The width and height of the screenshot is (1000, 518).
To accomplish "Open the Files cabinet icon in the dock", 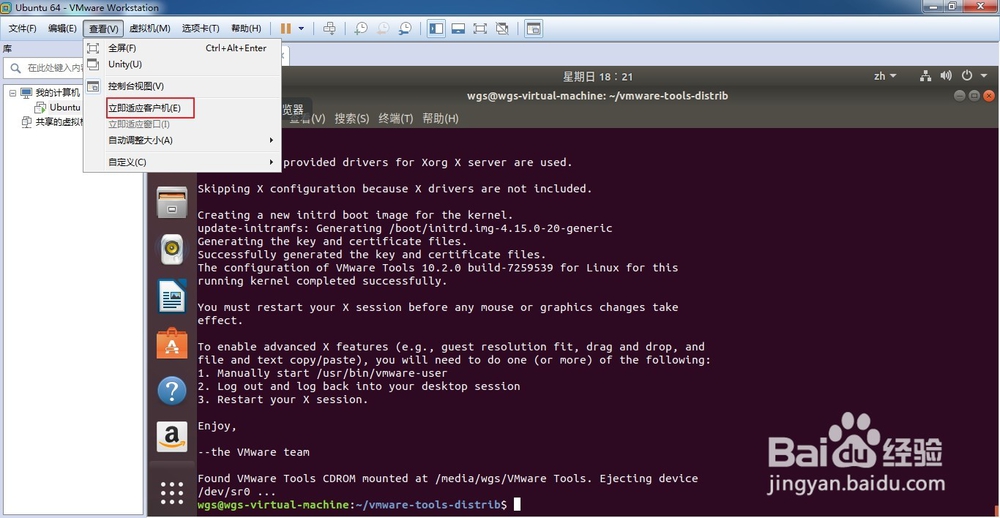I will pyautogui.click(x=172, y=202).
